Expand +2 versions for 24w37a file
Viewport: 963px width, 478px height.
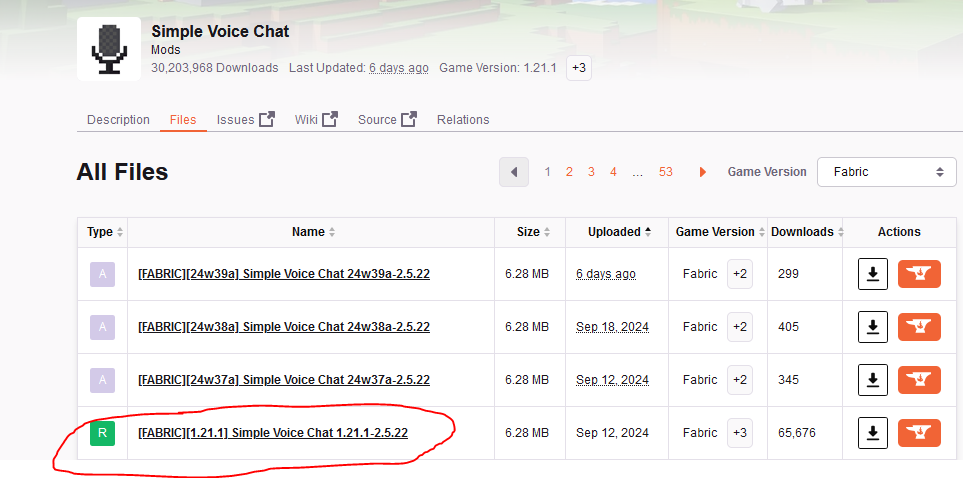(x=739, y=380)
